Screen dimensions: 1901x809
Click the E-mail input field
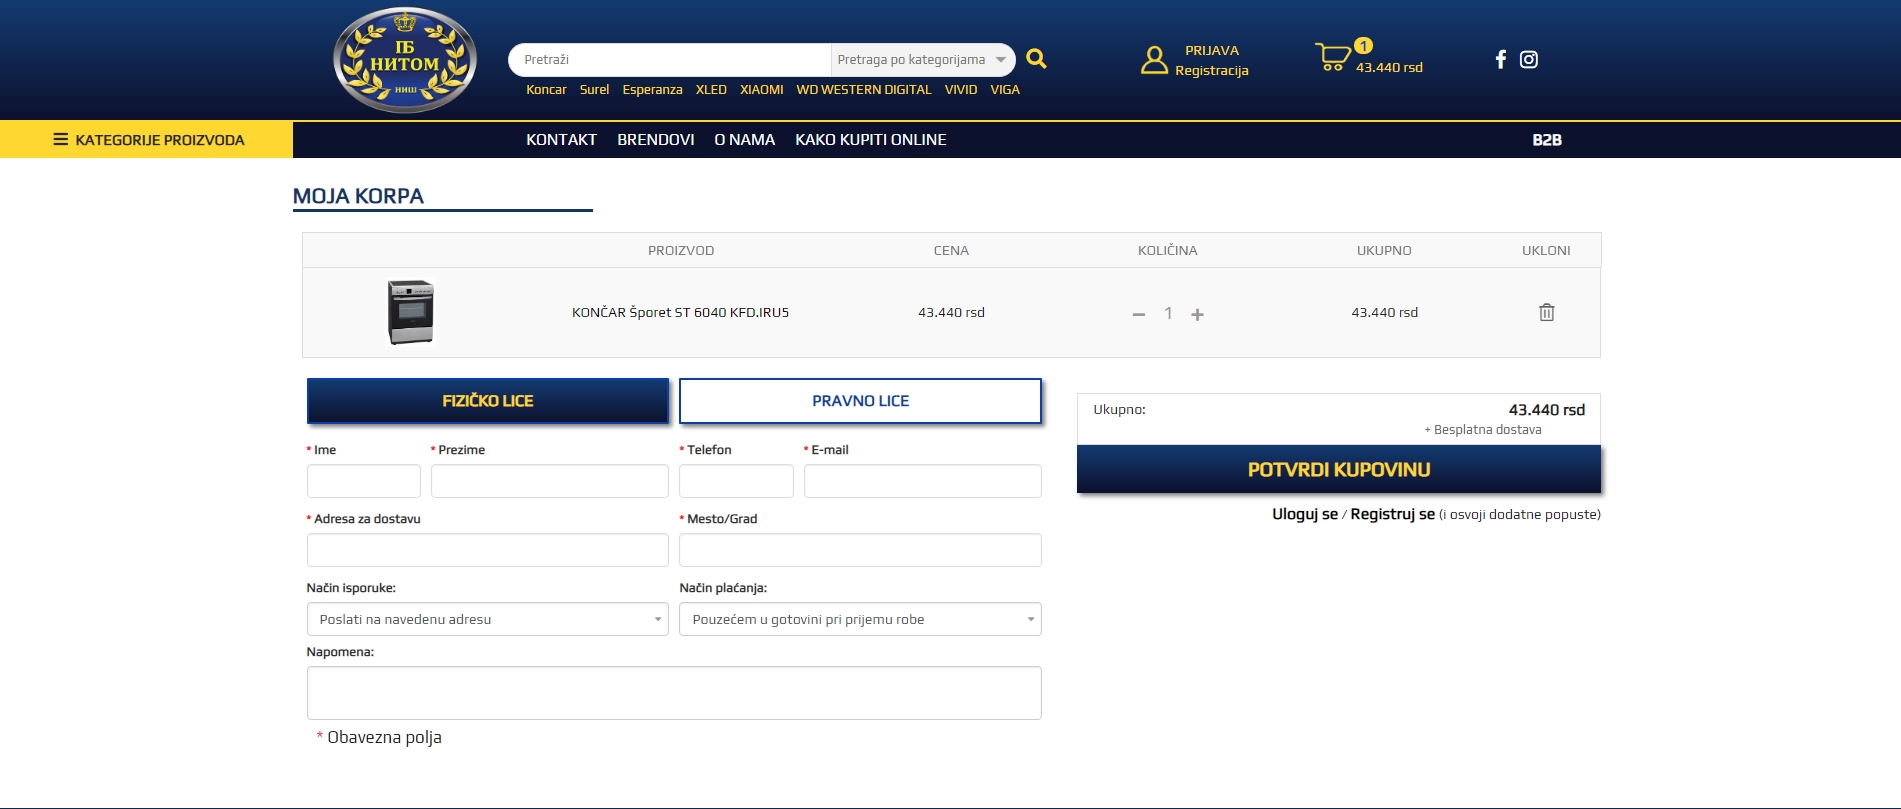[923, 481]
